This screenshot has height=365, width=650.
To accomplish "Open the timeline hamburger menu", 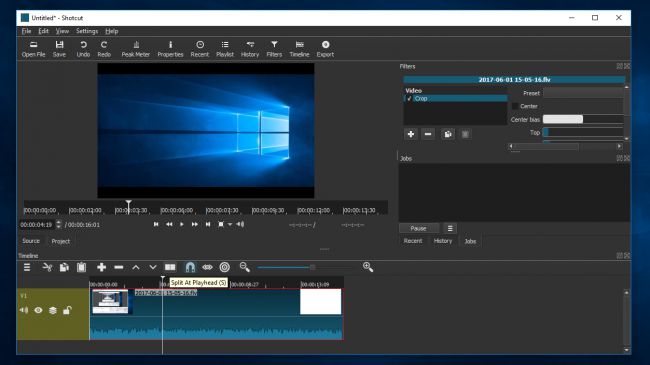I will coord(27,268).
